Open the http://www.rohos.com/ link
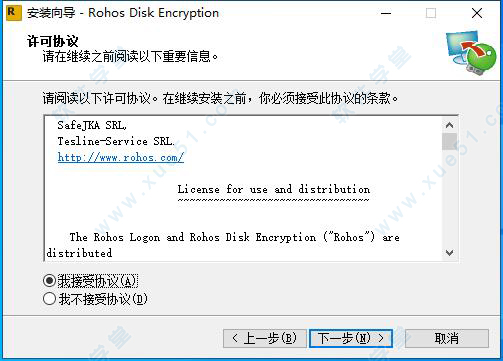 (x=121, y=157)
